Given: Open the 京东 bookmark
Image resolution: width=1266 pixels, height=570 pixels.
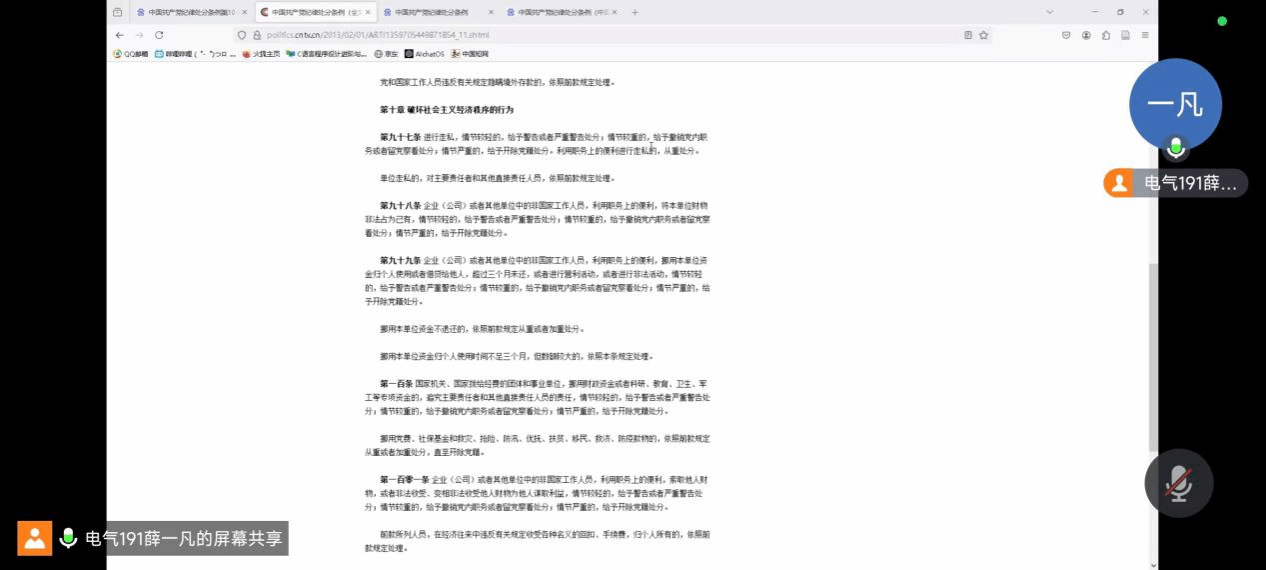Looking at the screenshot, I should 386,54.
